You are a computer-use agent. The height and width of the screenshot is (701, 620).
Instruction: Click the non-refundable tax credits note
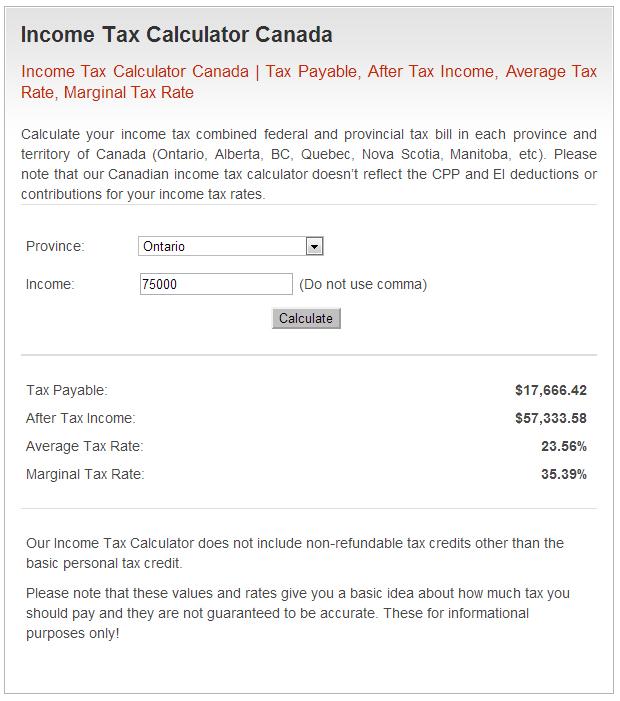pos(295,552)
